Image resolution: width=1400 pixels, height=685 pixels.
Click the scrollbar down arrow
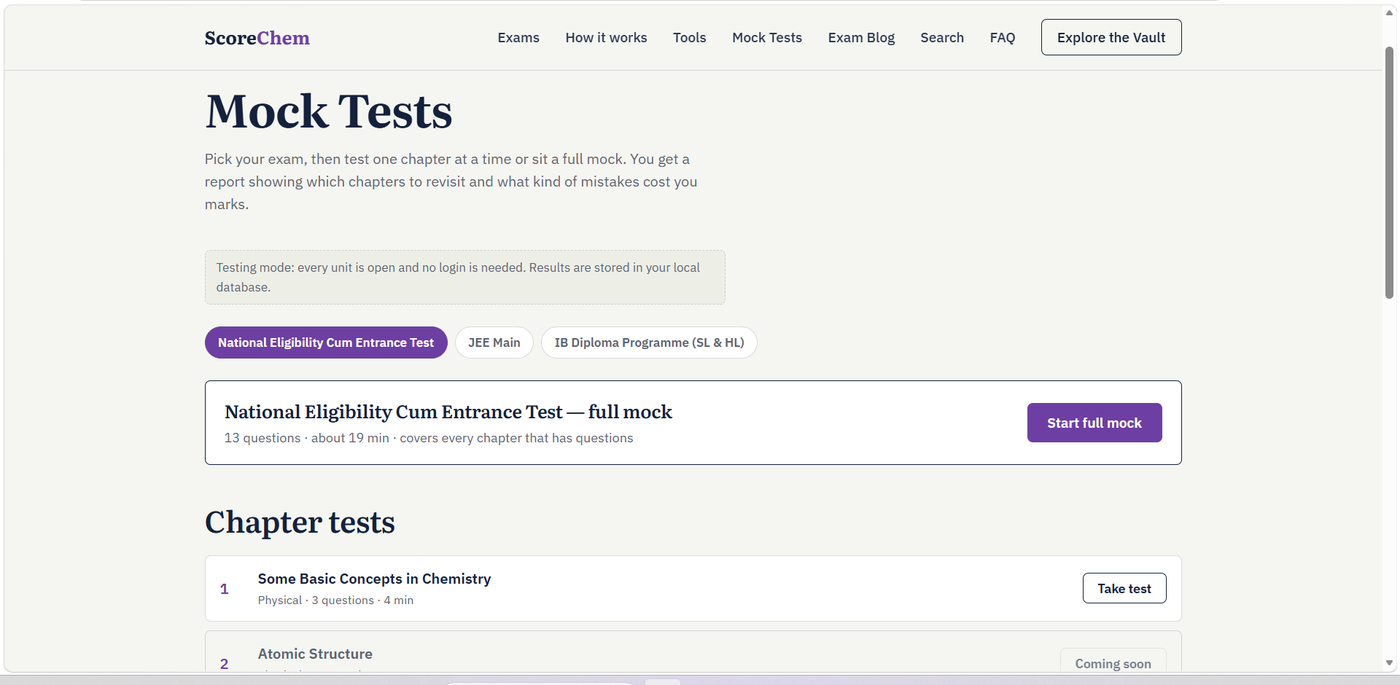[x=1389, y=663]
